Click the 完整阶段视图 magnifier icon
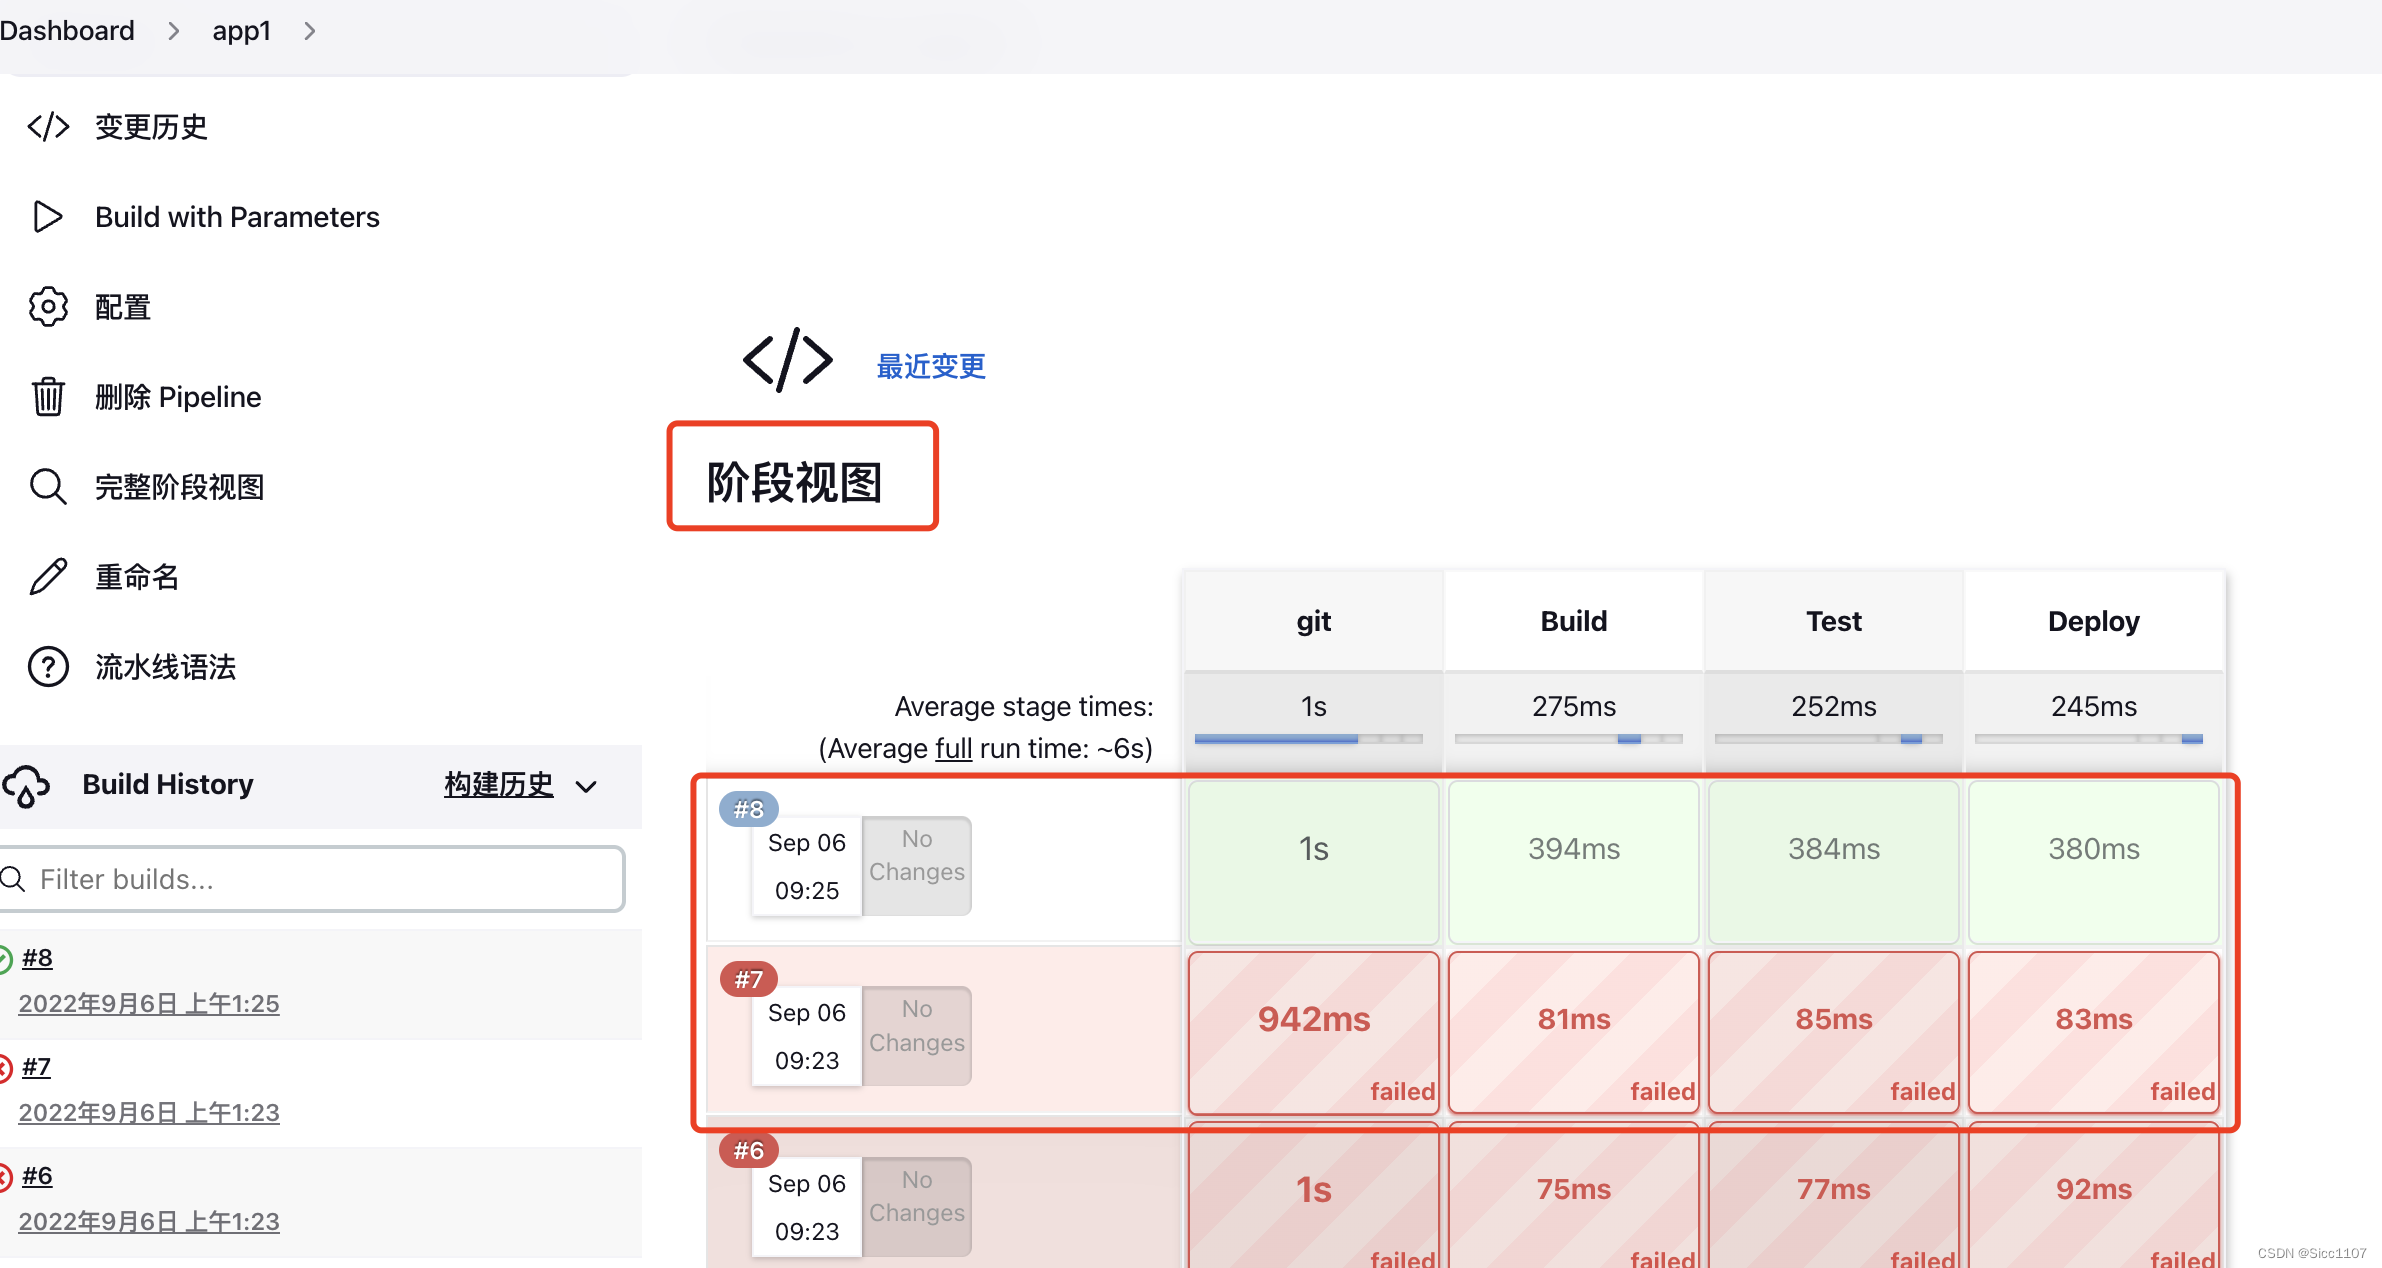The width and height of the screenshot is (2382, 1268). click(x=48, y=487)
